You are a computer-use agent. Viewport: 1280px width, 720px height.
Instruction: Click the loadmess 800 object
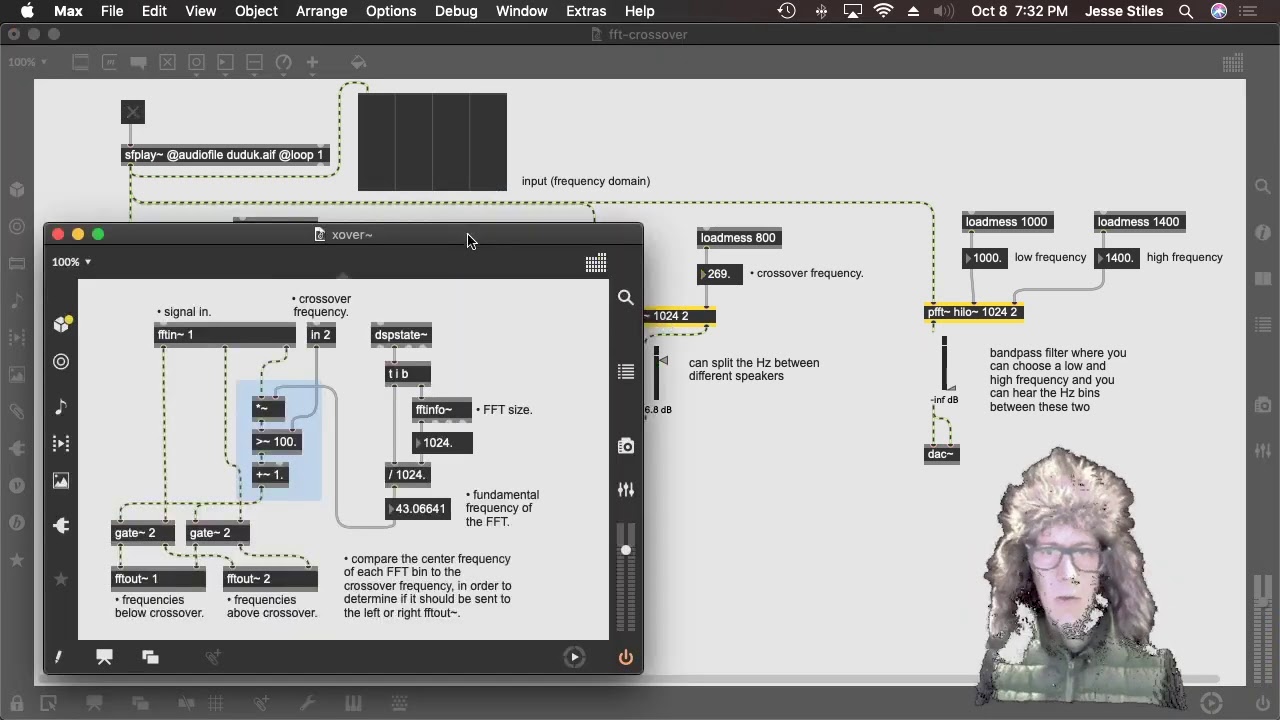(x=739, y=238)
